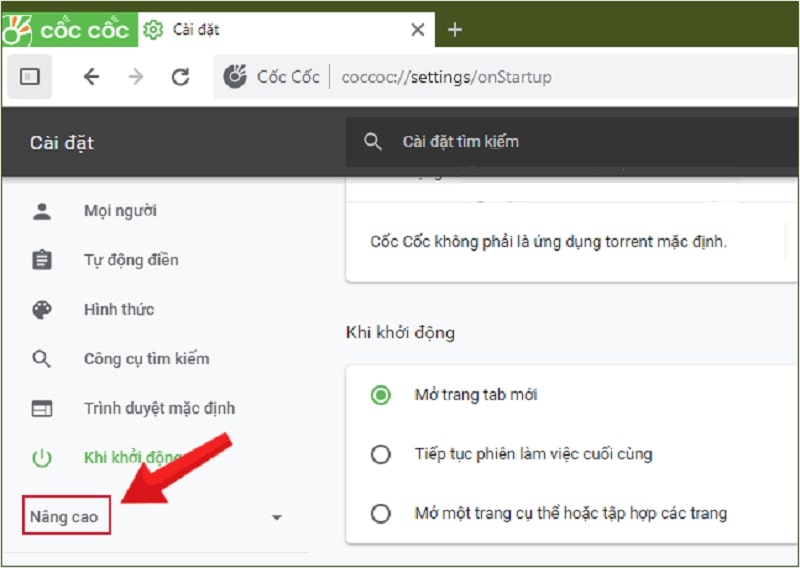Click the settings gear icon on the Cài đặt tab

tap(153, 30)
